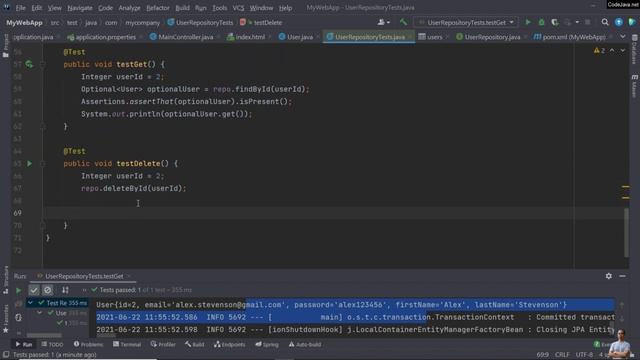Screen dimensions: 640x360
Task: Go to next highlighted error chevron
Action: tap(622, 51)
